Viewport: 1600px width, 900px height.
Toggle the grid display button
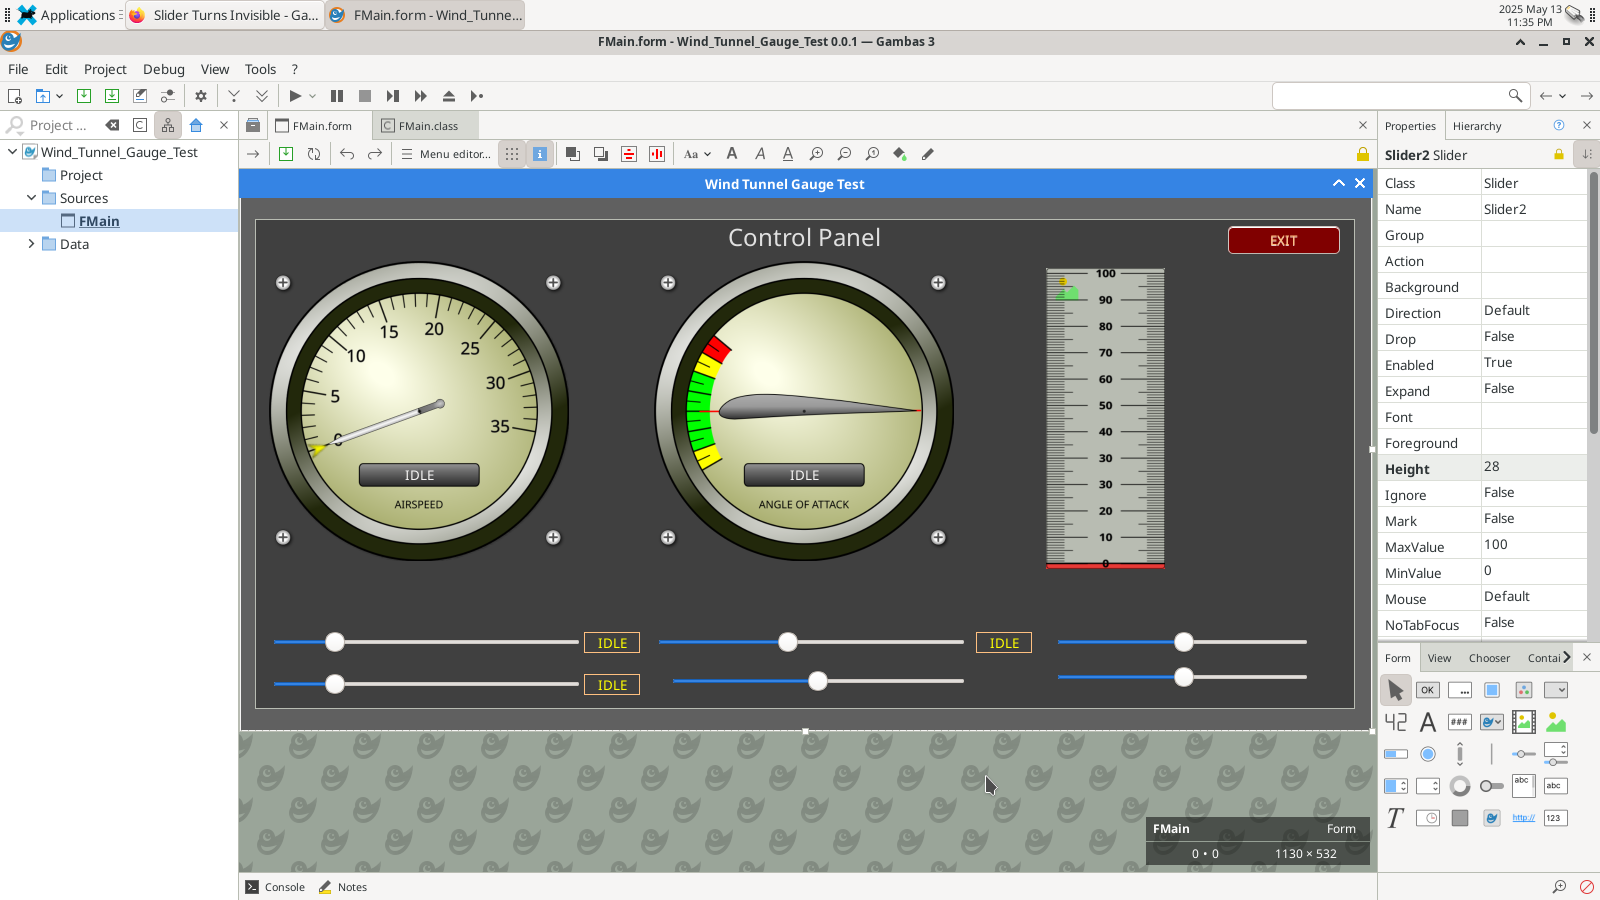point(512,154)
